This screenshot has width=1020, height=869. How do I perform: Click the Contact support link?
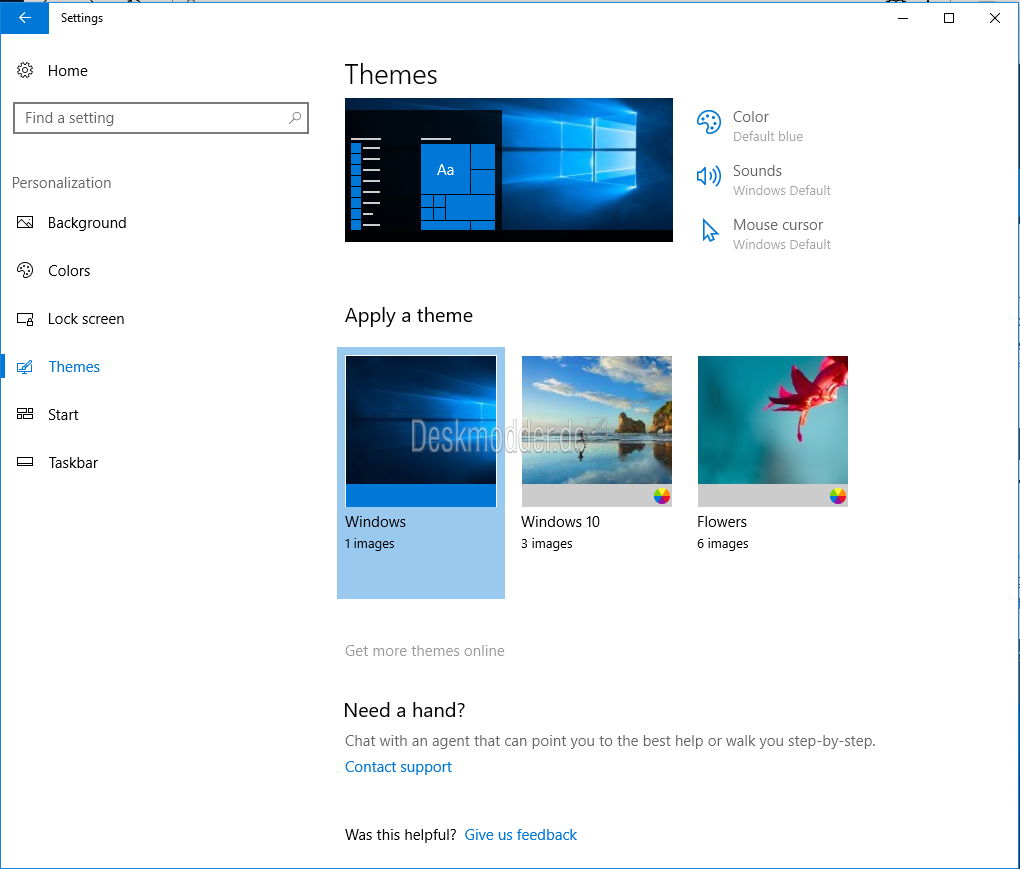tap(398, 767)
